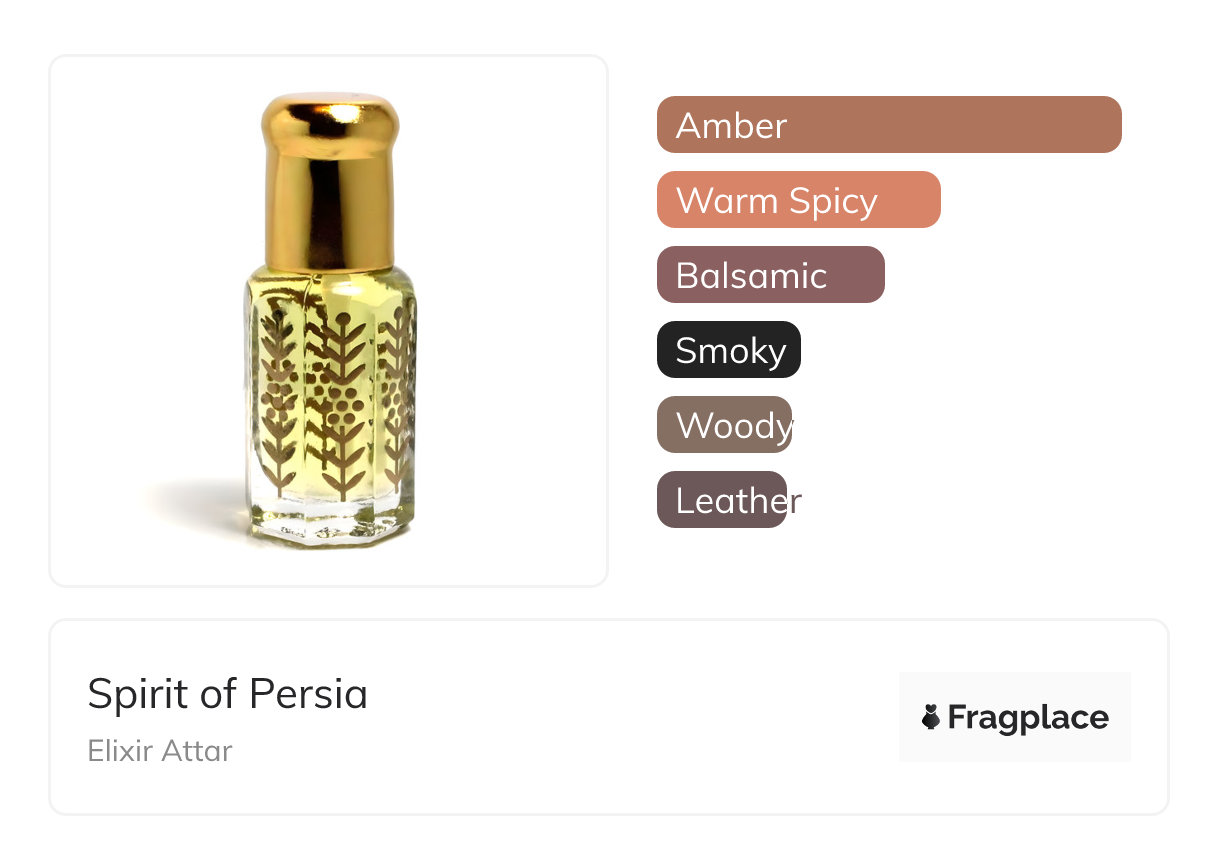
Task: Click the rounded top of the gold cap
Action: pyautogui.click(x=330, y=112)
